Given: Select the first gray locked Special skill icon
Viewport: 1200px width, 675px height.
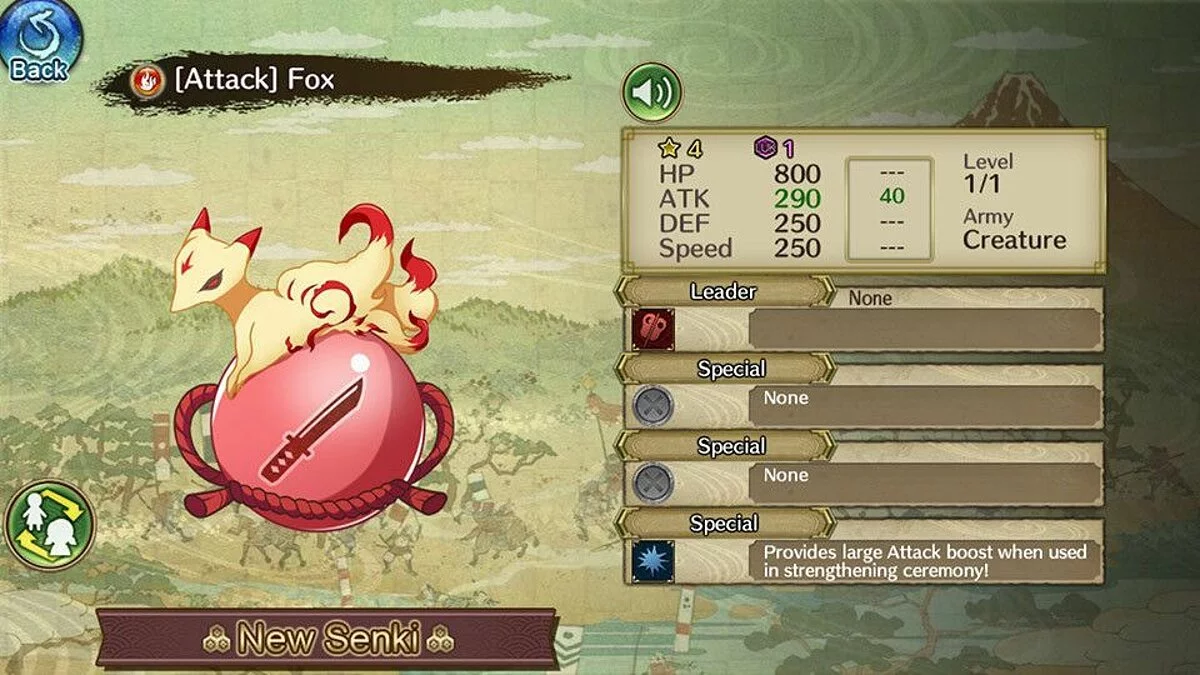Looking at the screenshot, I should 653,406.
